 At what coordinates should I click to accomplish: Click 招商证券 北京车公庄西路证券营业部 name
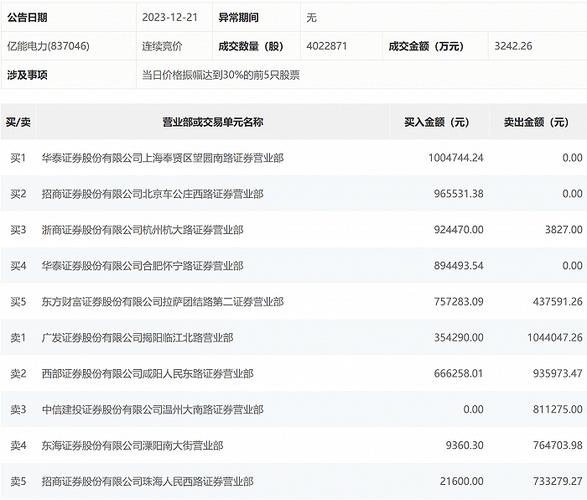(x=152, y=194)
